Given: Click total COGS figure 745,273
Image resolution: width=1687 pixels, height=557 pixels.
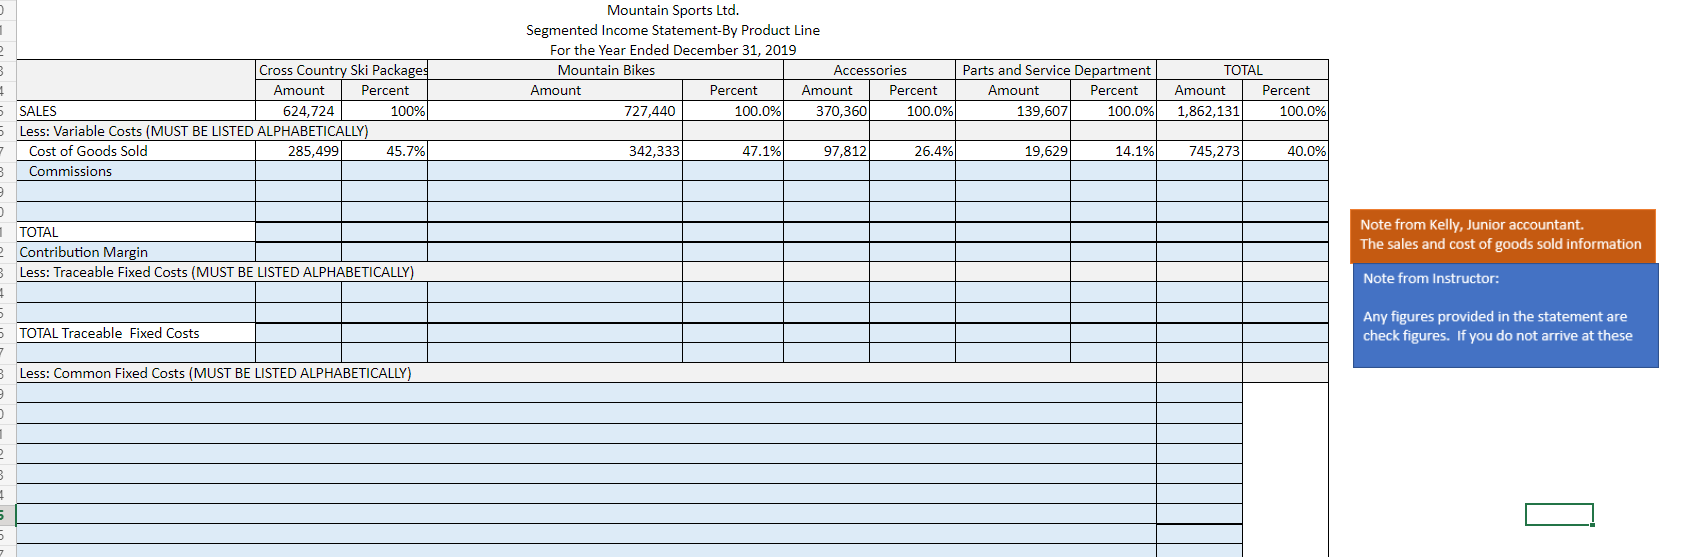Looking at the screenshot, I should (x=1200, y=151).
